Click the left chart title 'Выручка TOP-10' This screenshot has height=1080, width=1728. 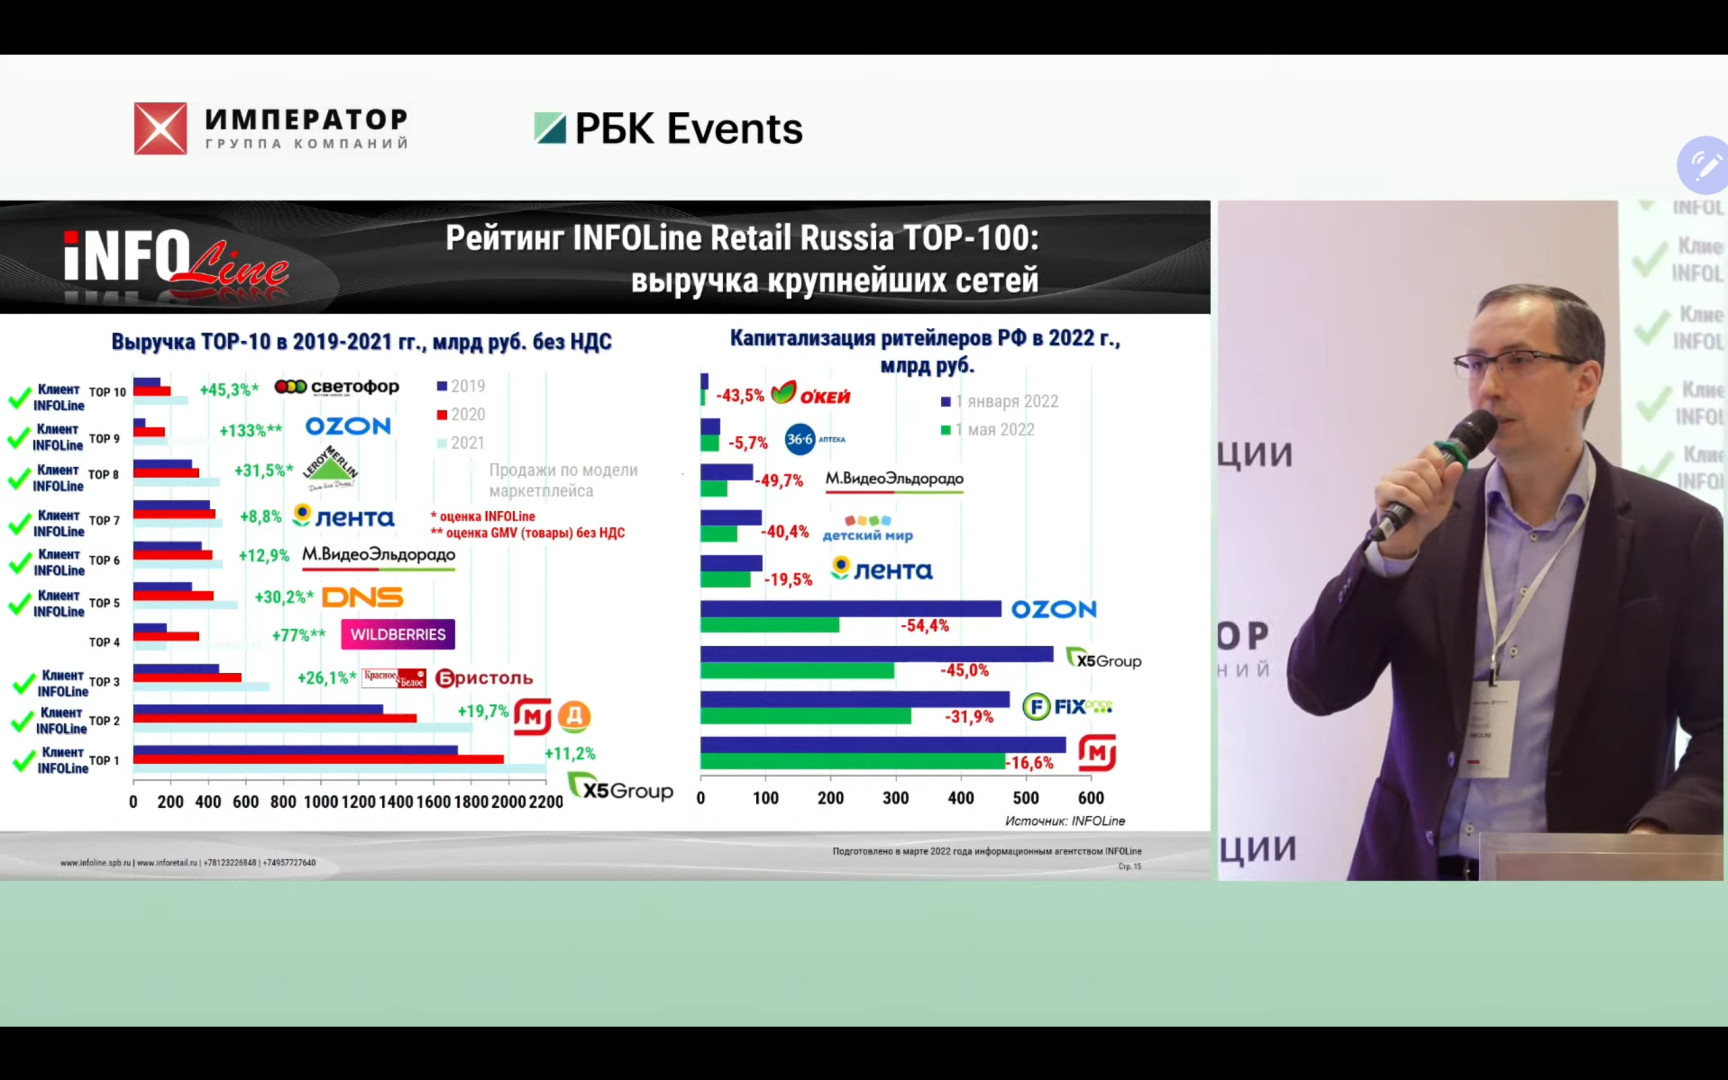[361, 342]
